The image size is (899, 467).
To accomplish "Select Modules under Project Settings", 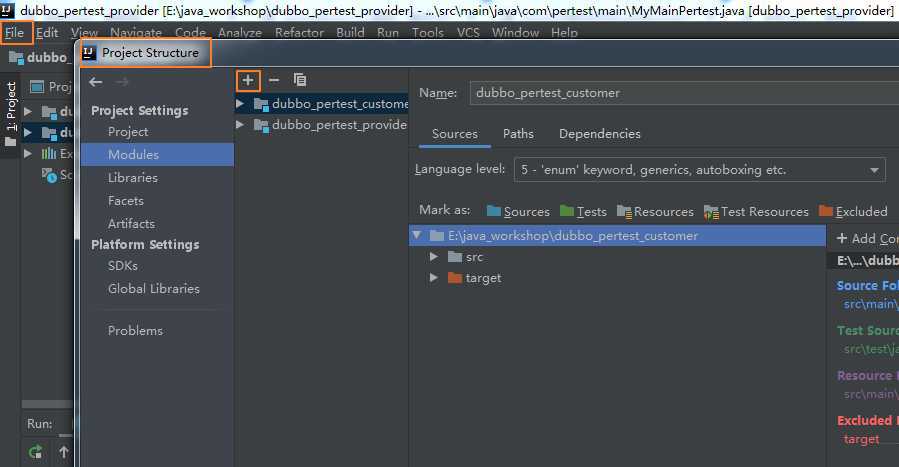I will (x=157, y=155).
